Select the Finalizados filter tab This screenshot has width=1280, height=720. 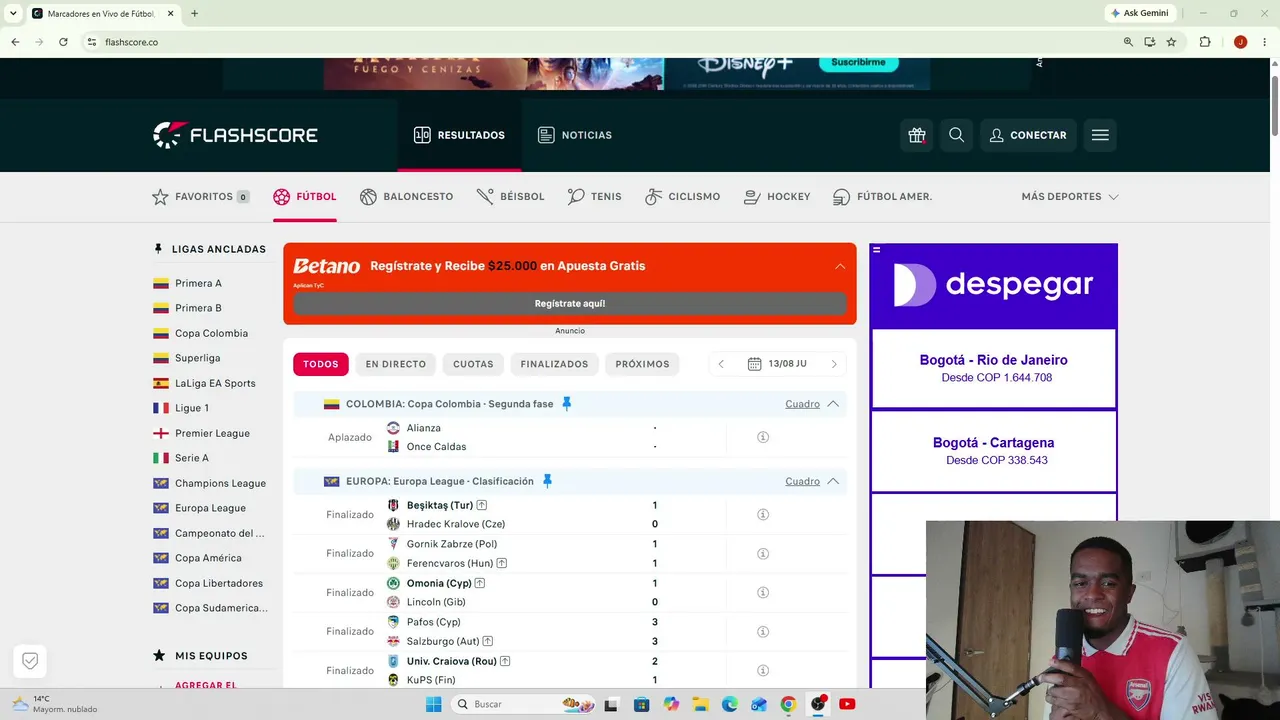(554, 364)
